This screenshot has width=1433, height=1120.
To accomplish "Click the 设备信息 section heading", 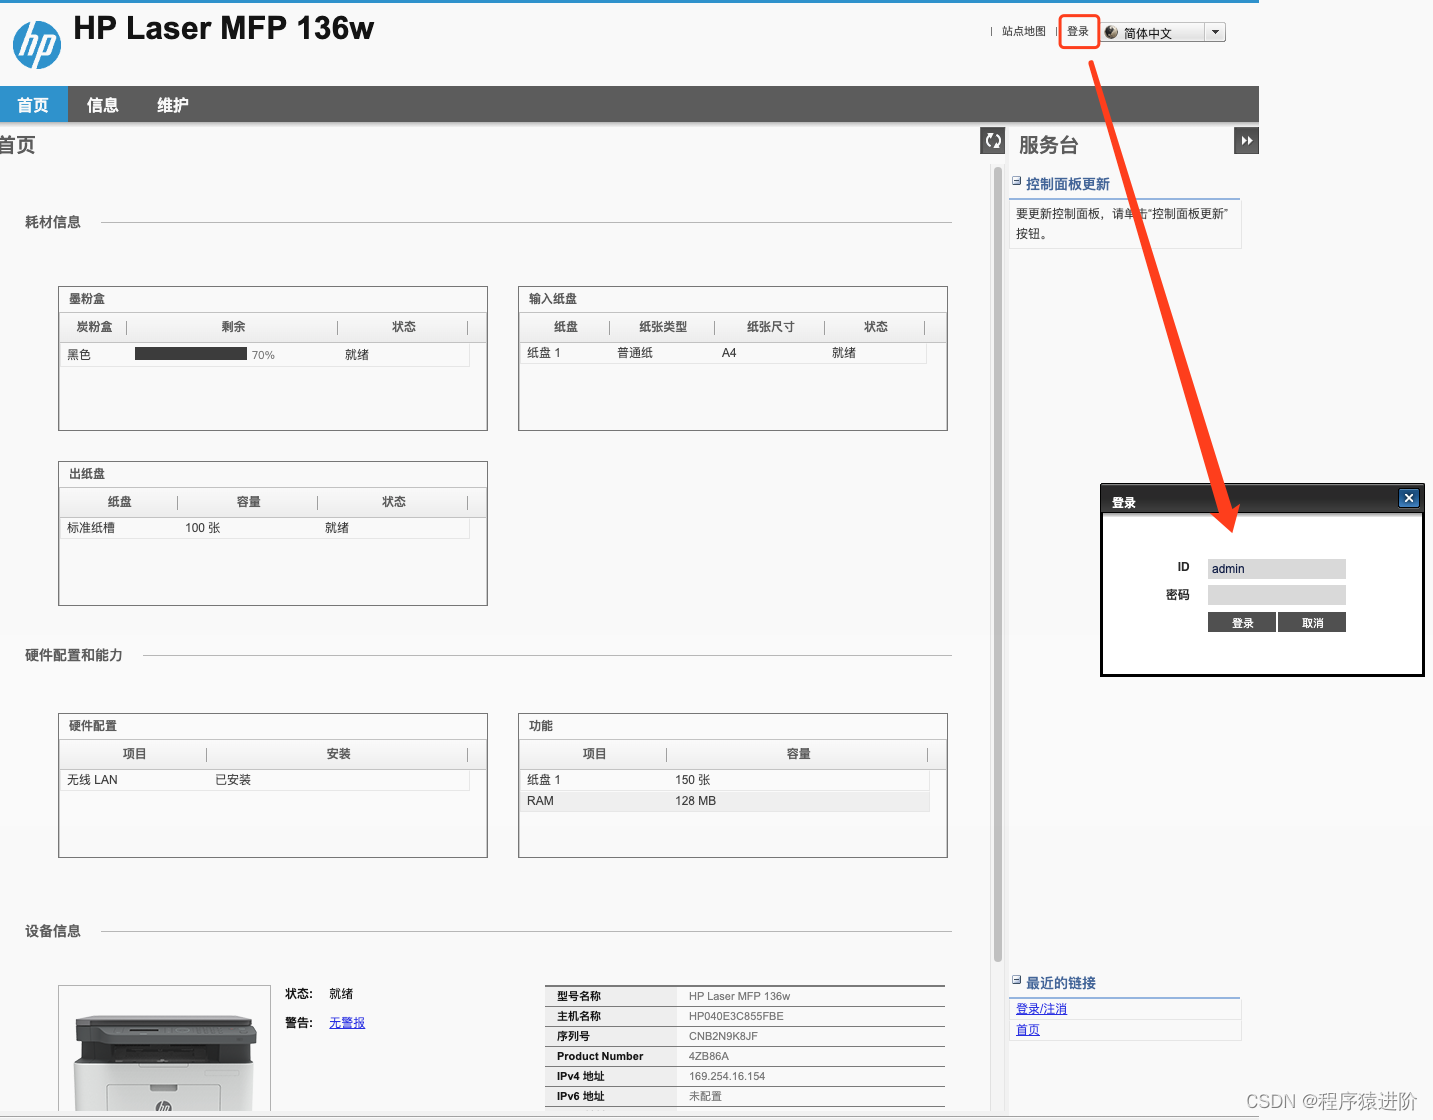I will point(53,931).
